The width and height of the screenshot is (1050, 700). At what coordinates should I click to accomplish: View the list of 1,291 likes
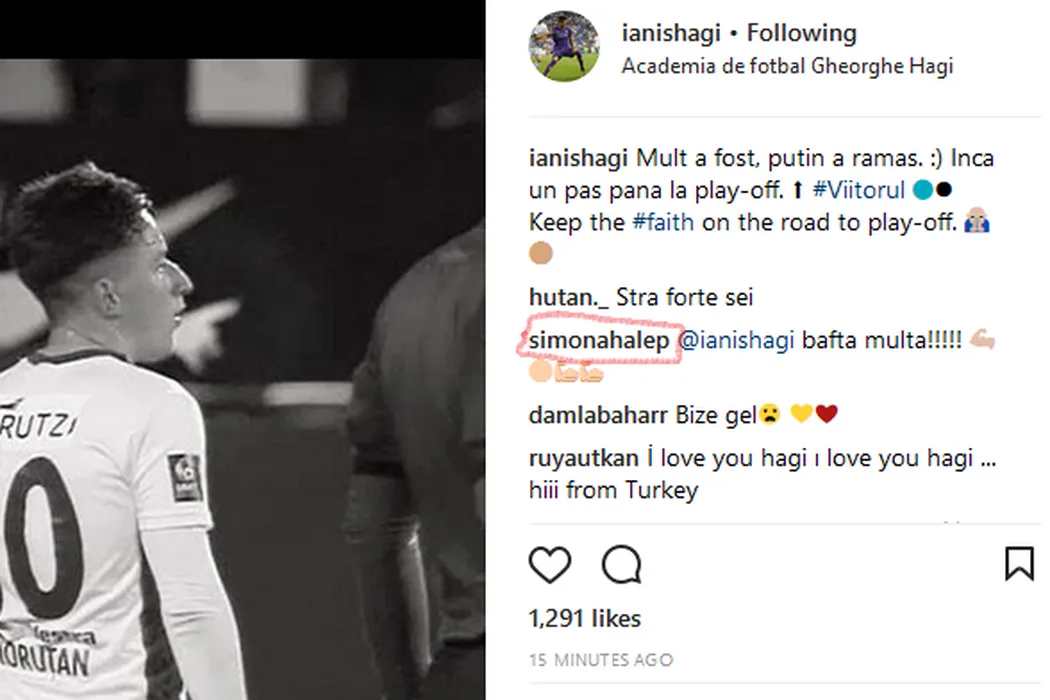pyautogui.click(x=585, y=619)
